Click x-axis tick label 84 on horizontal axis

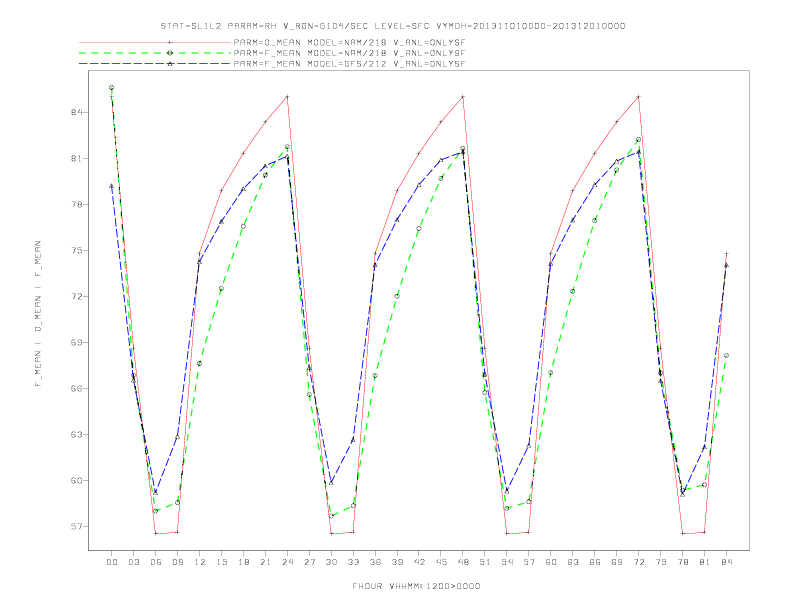tap(727, 562)
